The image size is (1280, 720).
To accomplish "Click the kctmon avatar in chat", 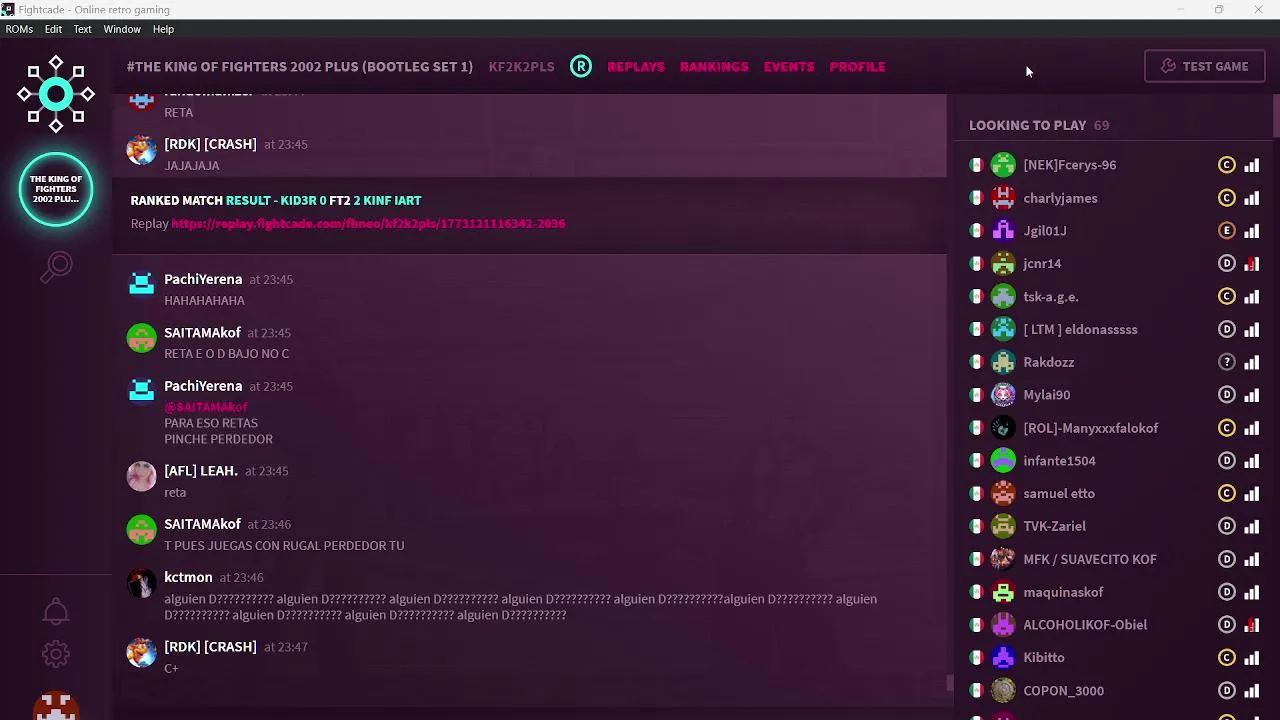I will 141,583.
